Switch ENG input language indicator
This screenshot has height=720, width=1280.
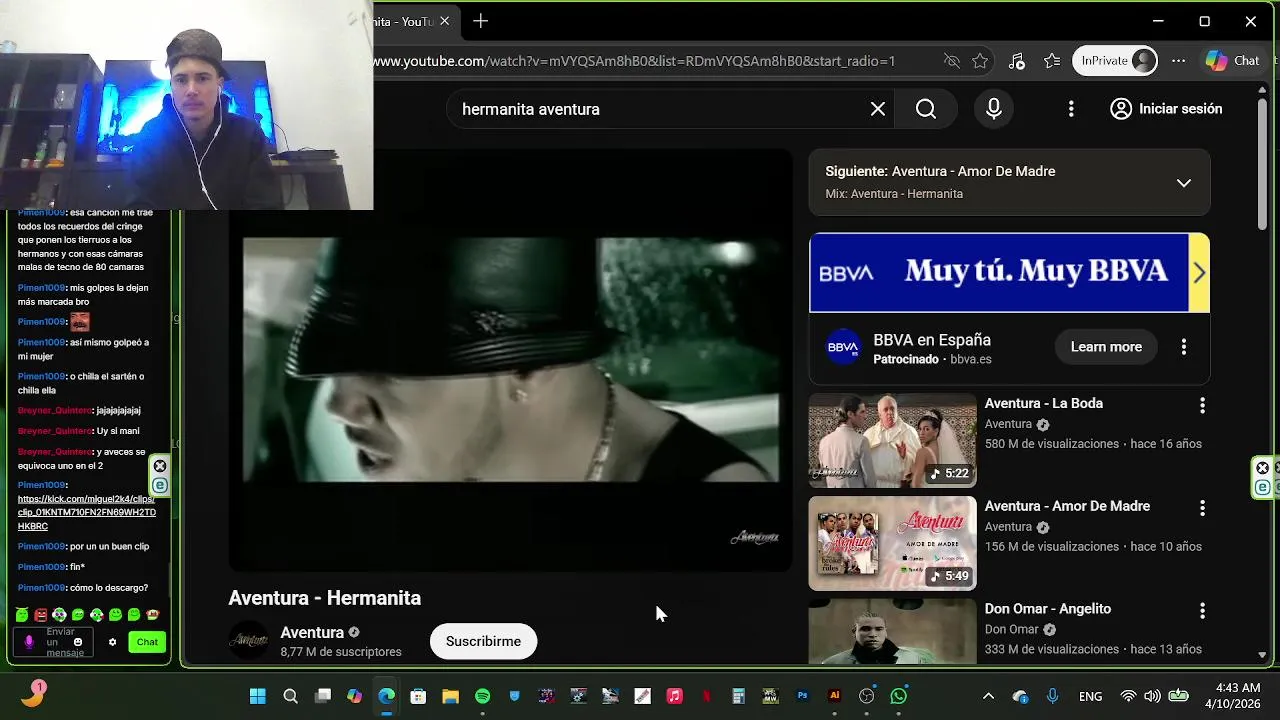click(x=1091, y=696)
